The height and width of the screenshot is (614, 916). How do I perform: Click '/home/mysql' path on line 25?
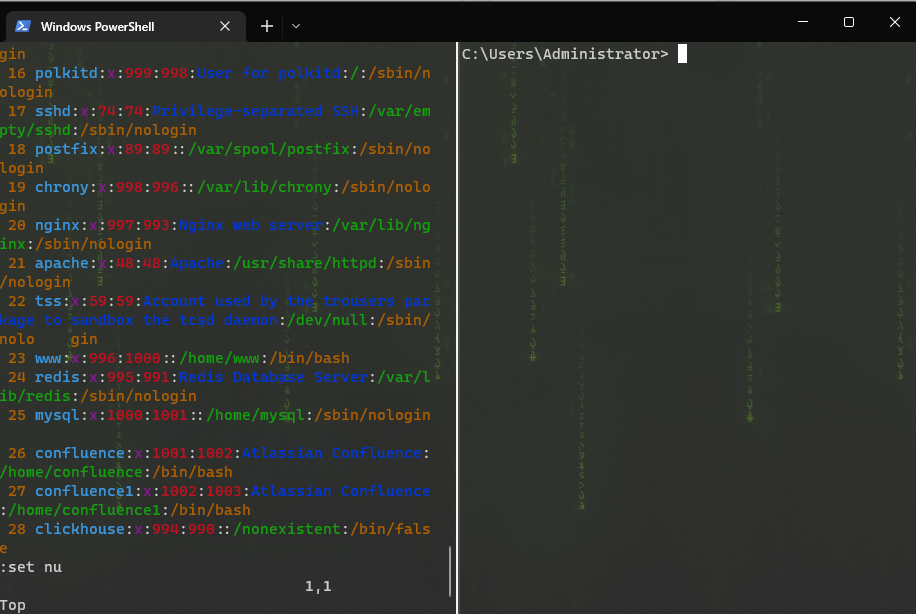pyautogui.click(x=255, y=415)
